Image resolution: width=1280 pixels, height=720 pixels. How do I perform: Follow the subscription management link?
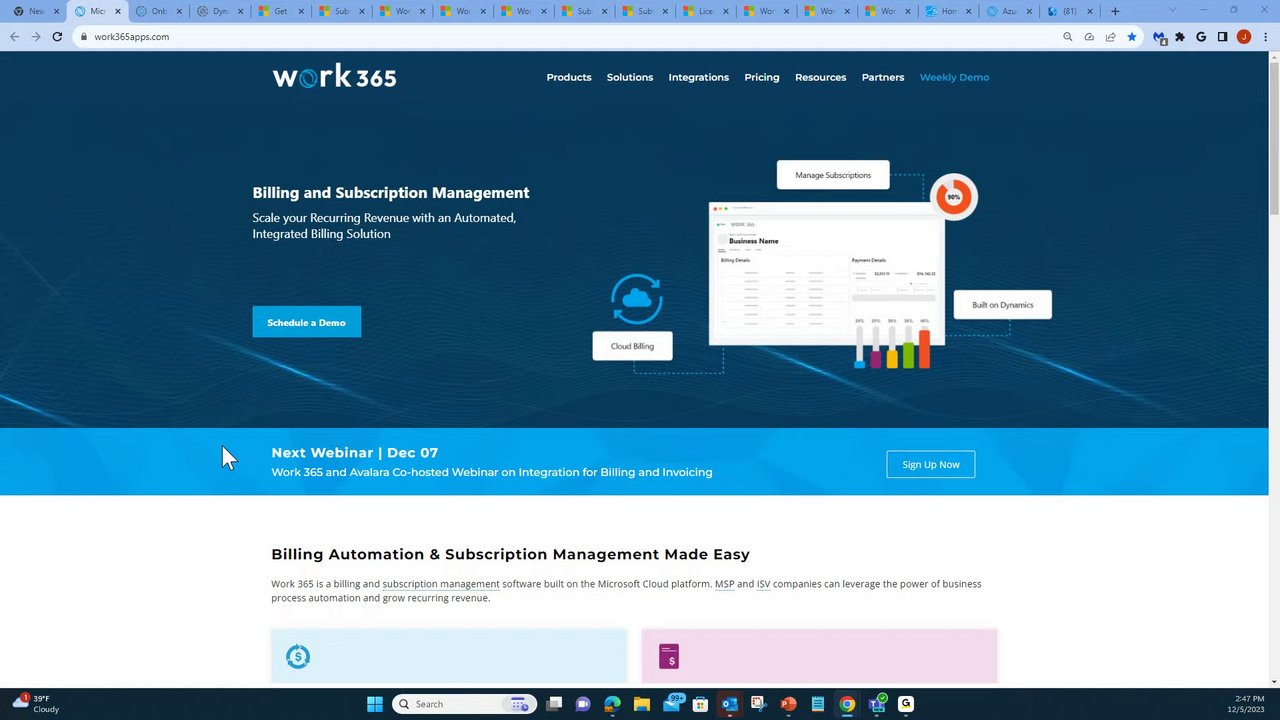coord(441,584)
